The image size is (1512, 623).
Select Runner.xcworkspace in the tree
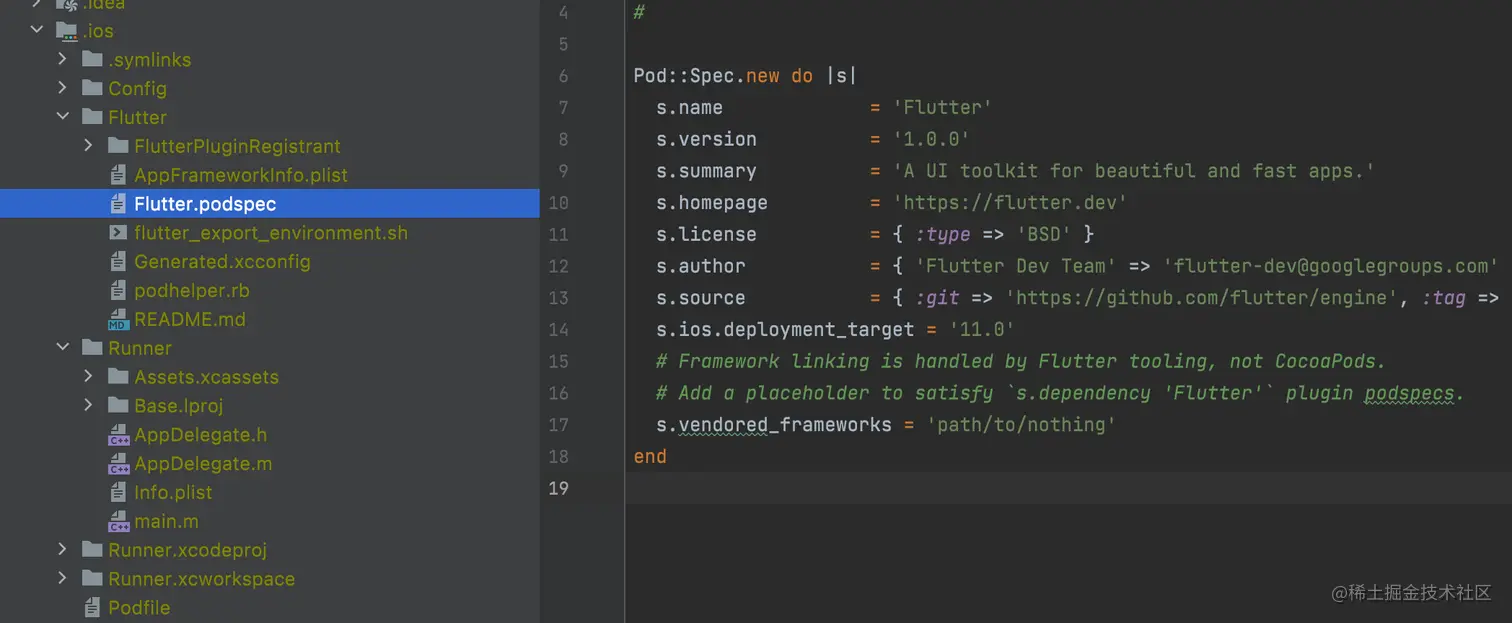pos(202,579)
